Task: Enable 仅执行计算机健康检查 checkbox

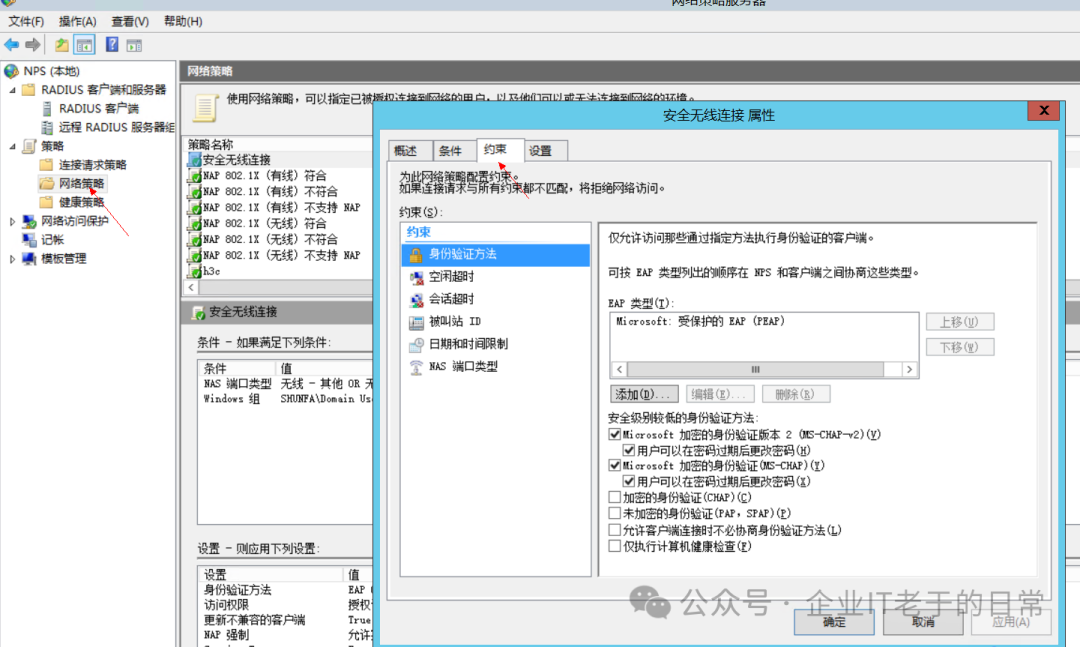Action: (614, 546)
